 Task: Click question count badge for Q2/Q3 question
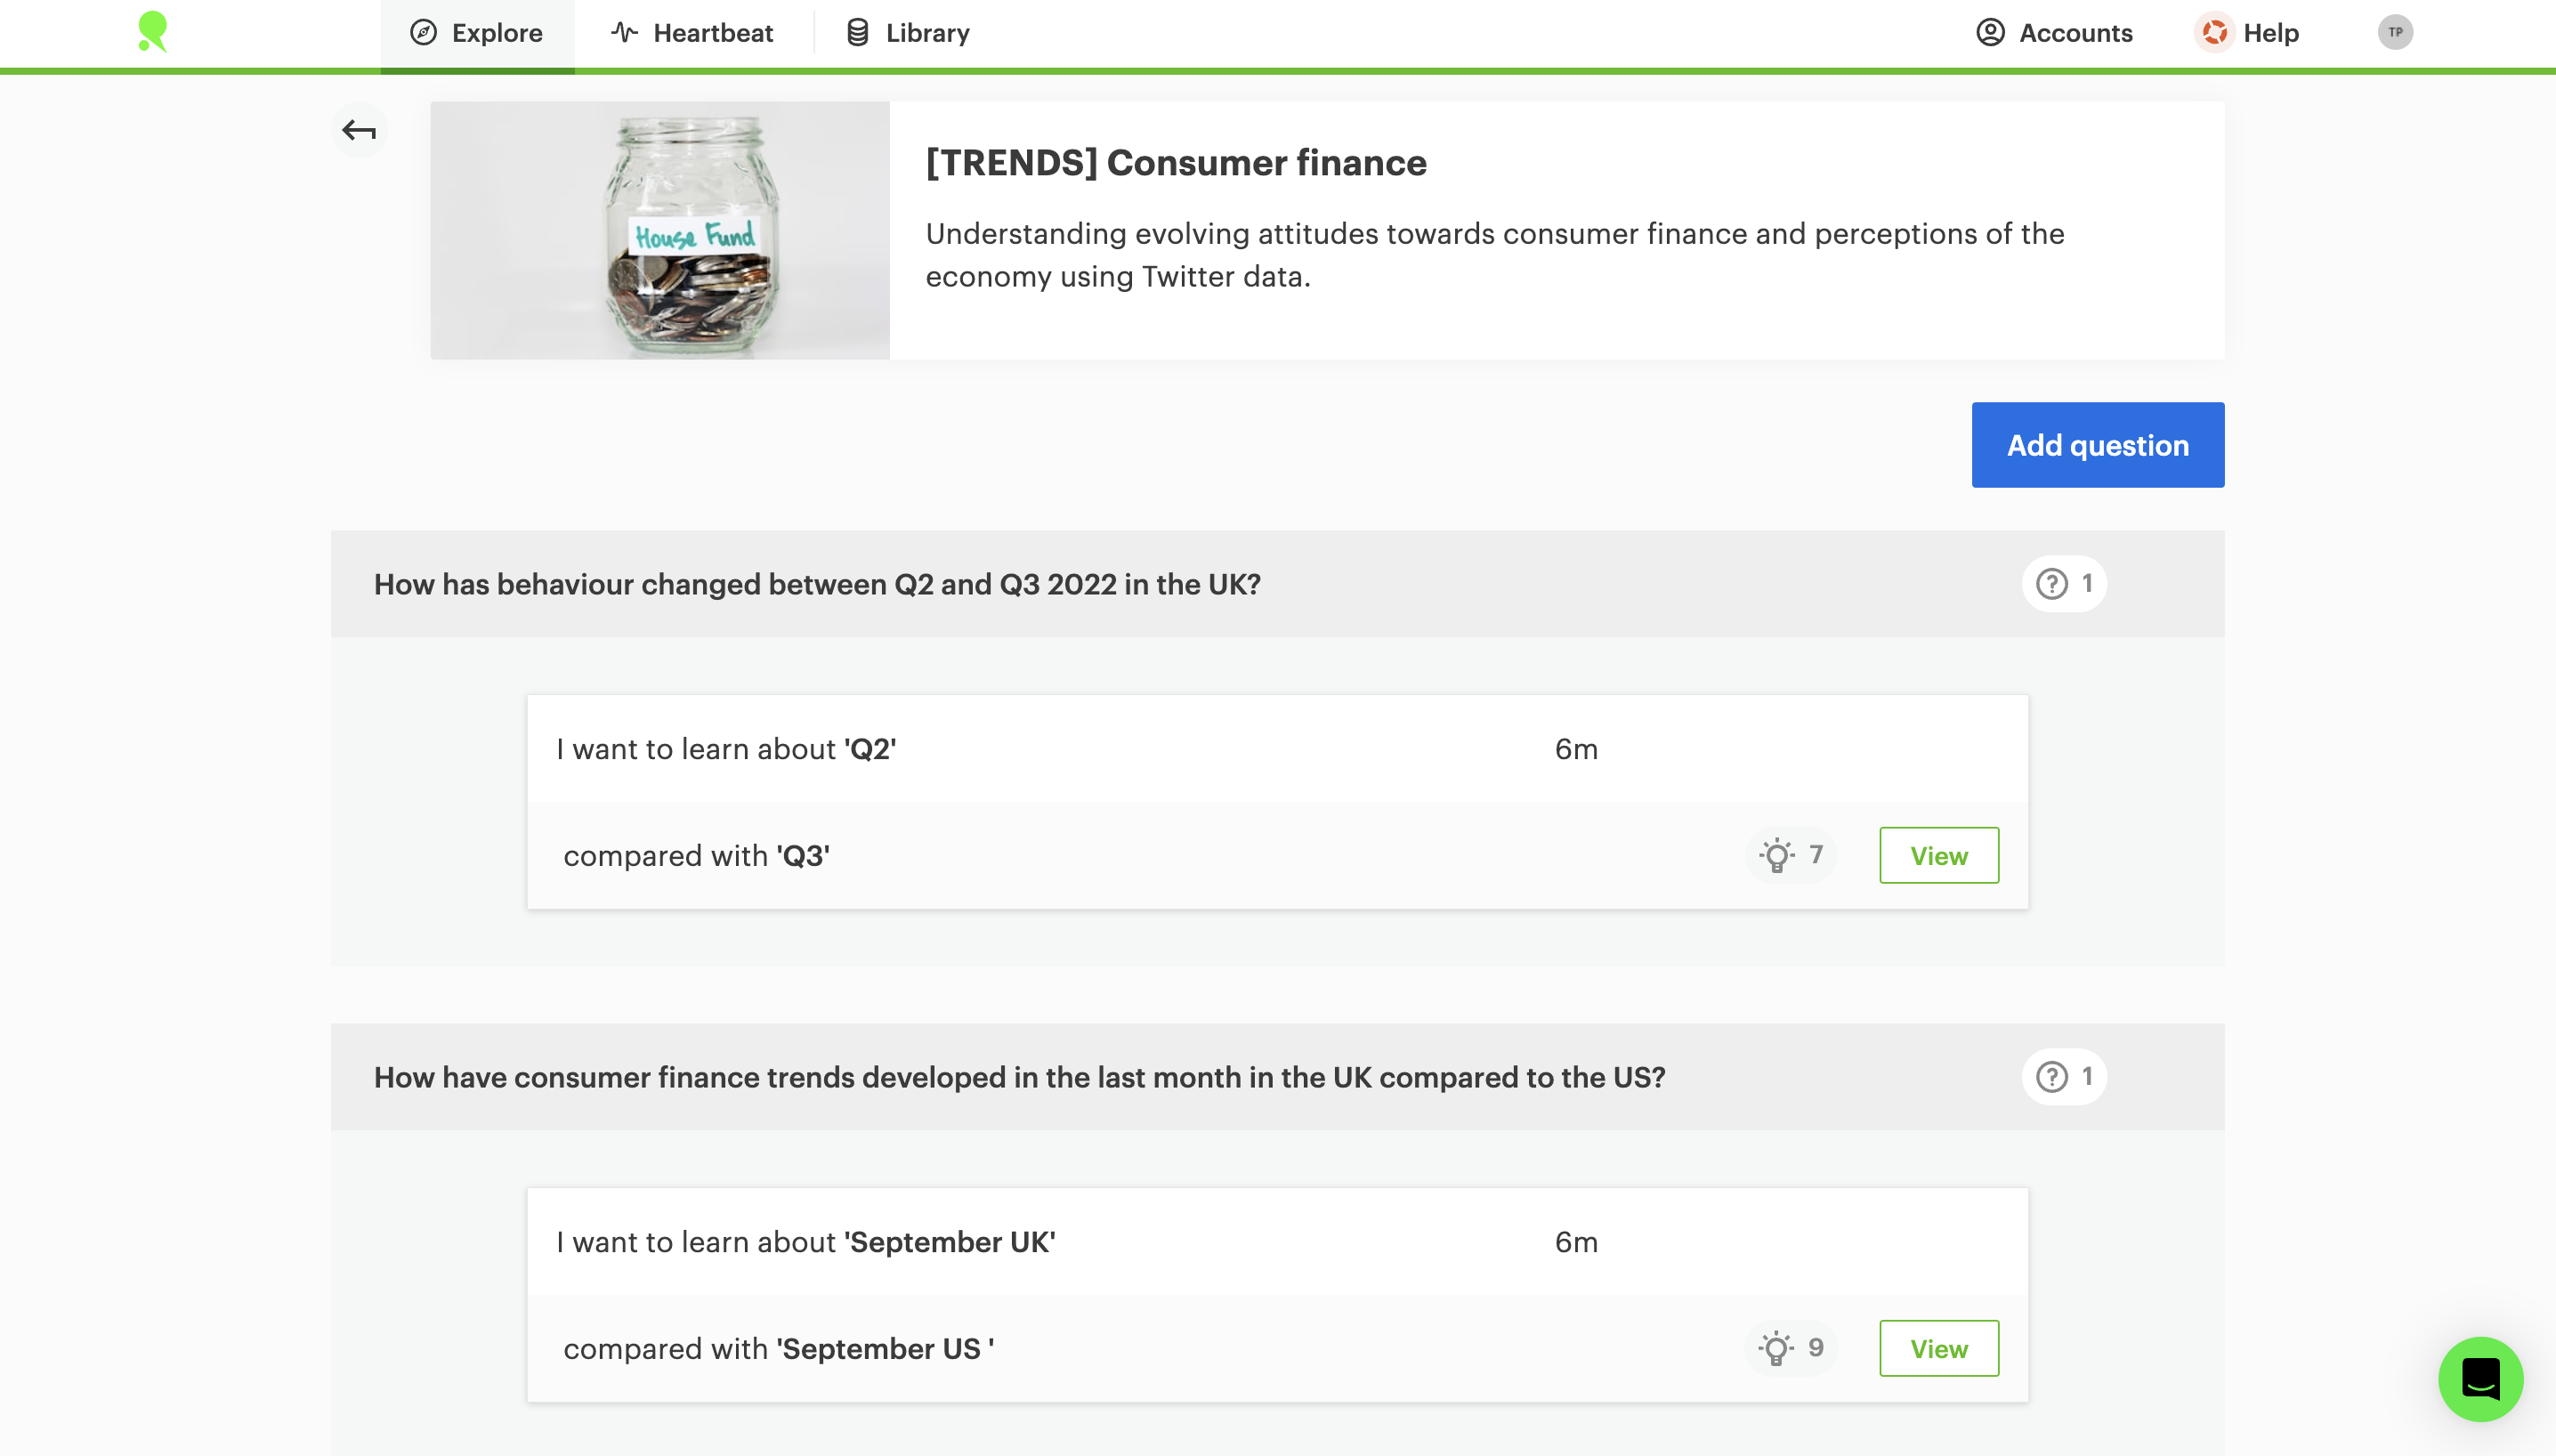click(2064, 583)
